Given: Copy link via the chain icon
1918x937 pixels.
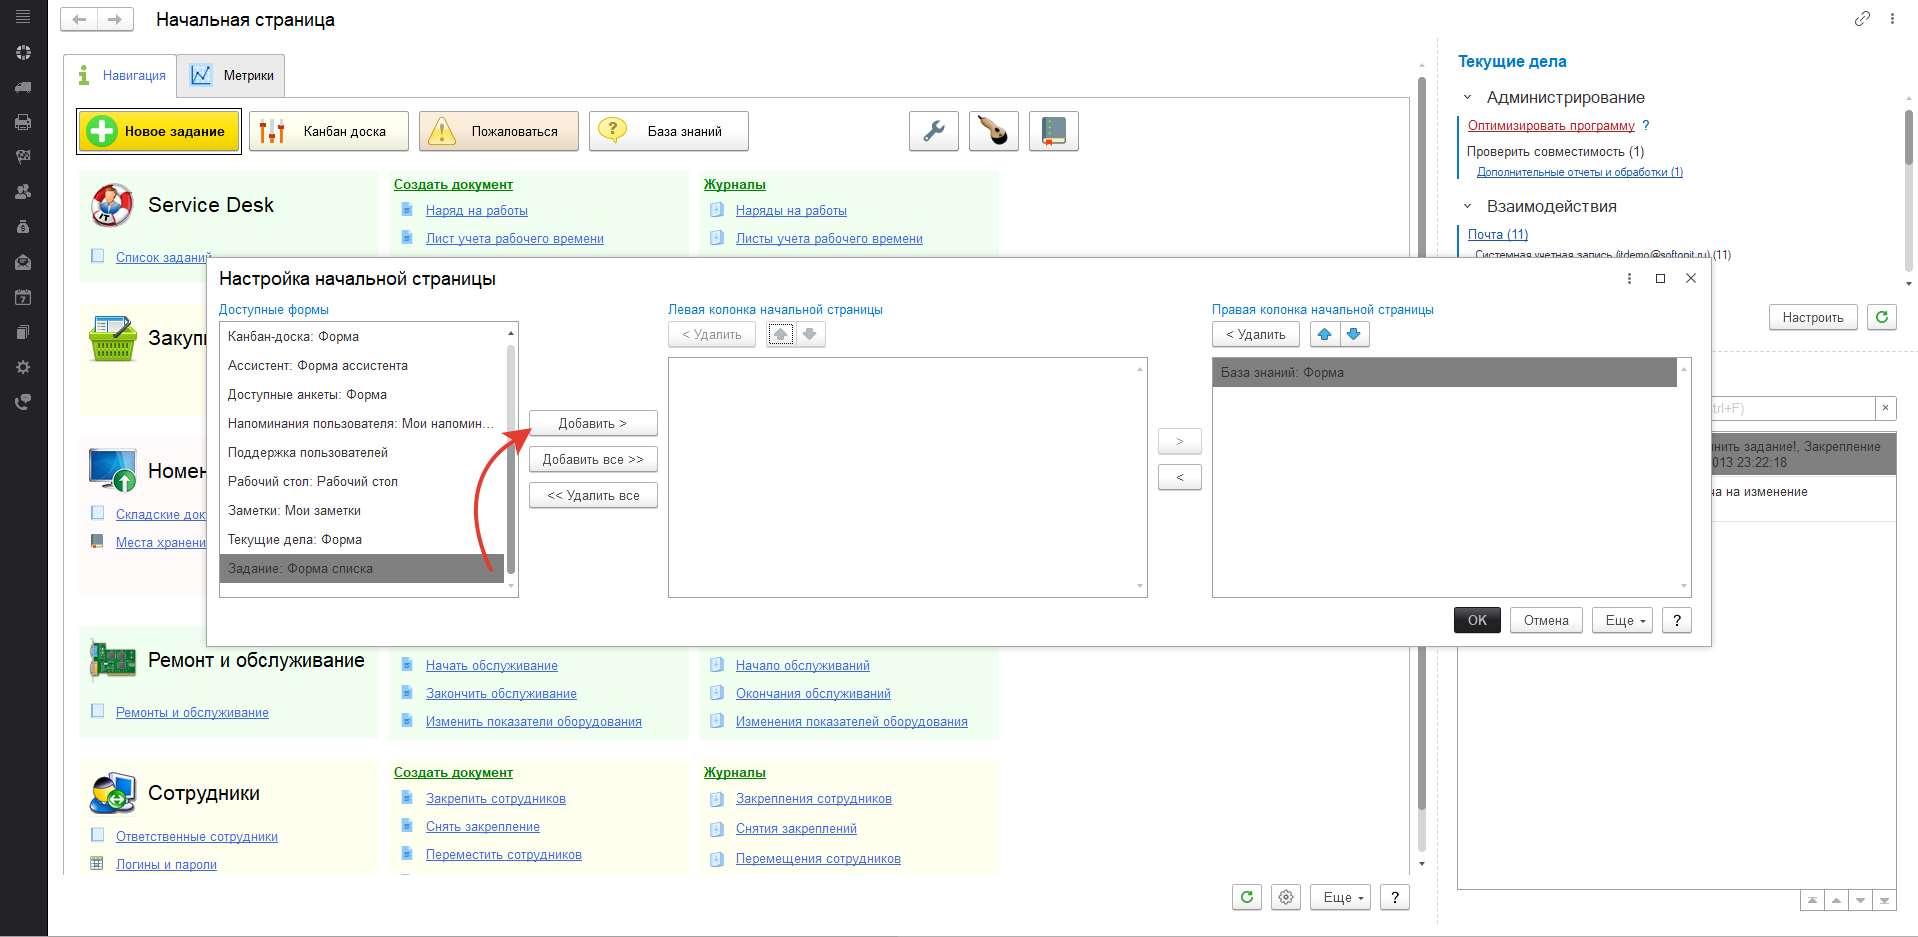Looking at the screenshot, I should [1862, 19].
